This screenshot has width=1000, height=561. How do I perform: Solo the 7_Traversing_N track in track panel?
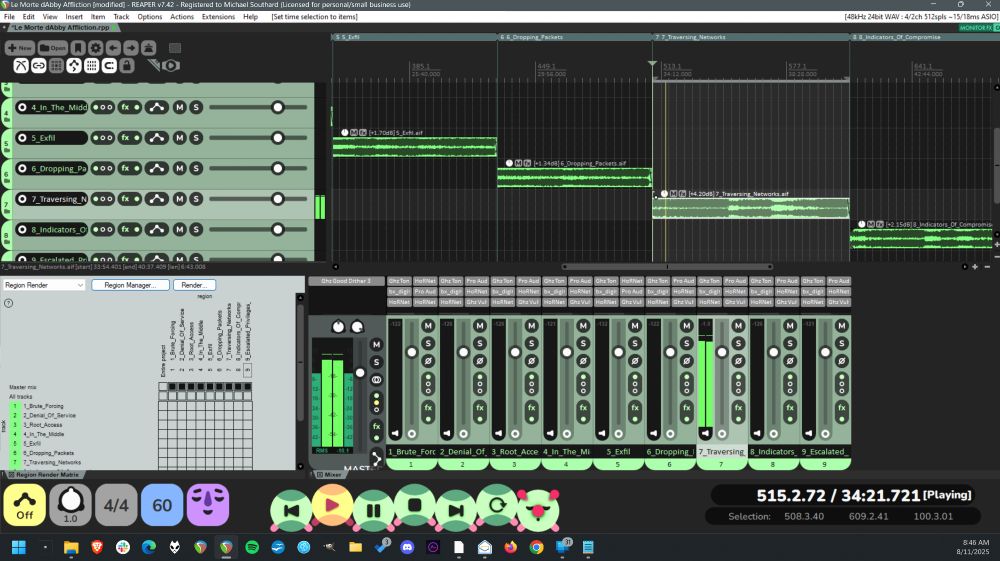(196, 199)
